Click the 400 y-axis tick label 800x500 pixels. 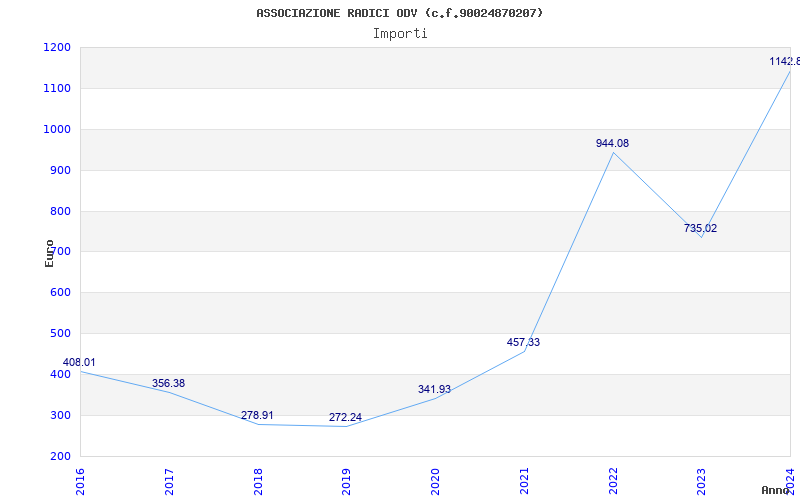tap(59, 374)
